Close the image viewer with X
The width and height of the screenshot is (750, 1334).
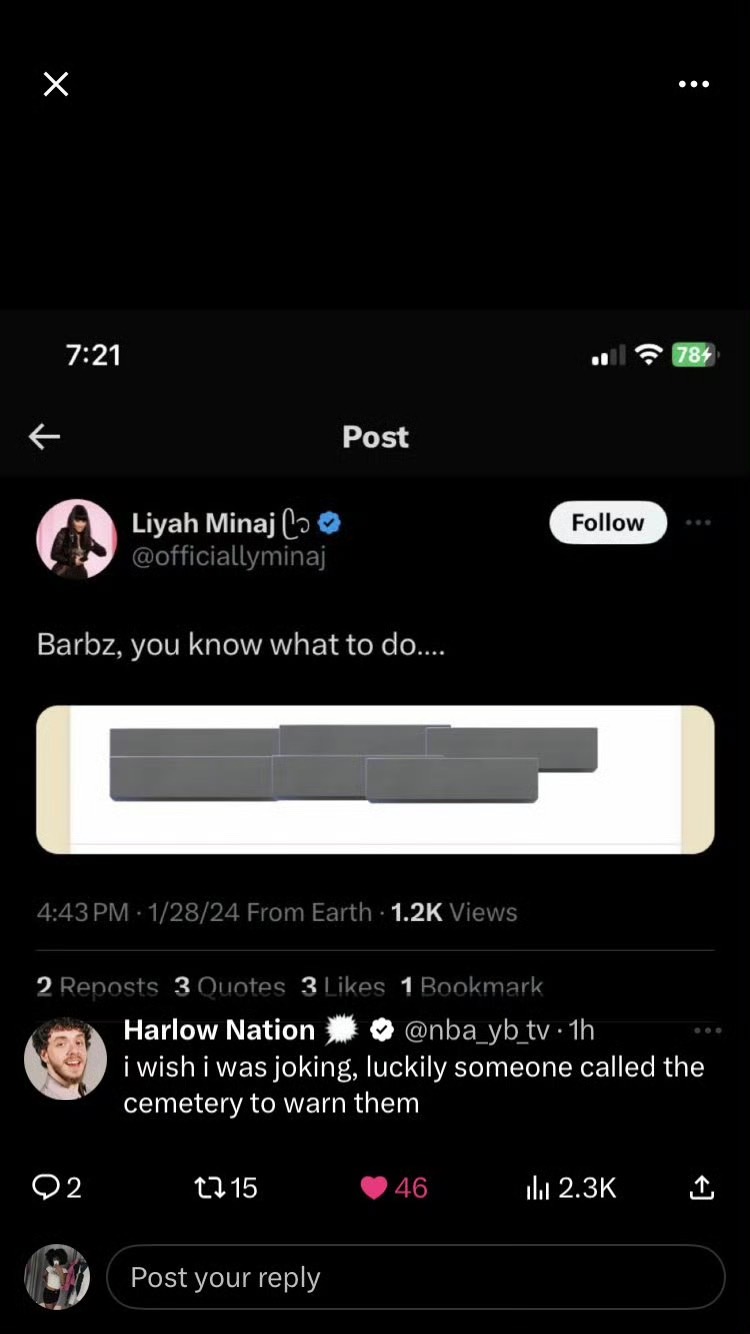(56, 85)
